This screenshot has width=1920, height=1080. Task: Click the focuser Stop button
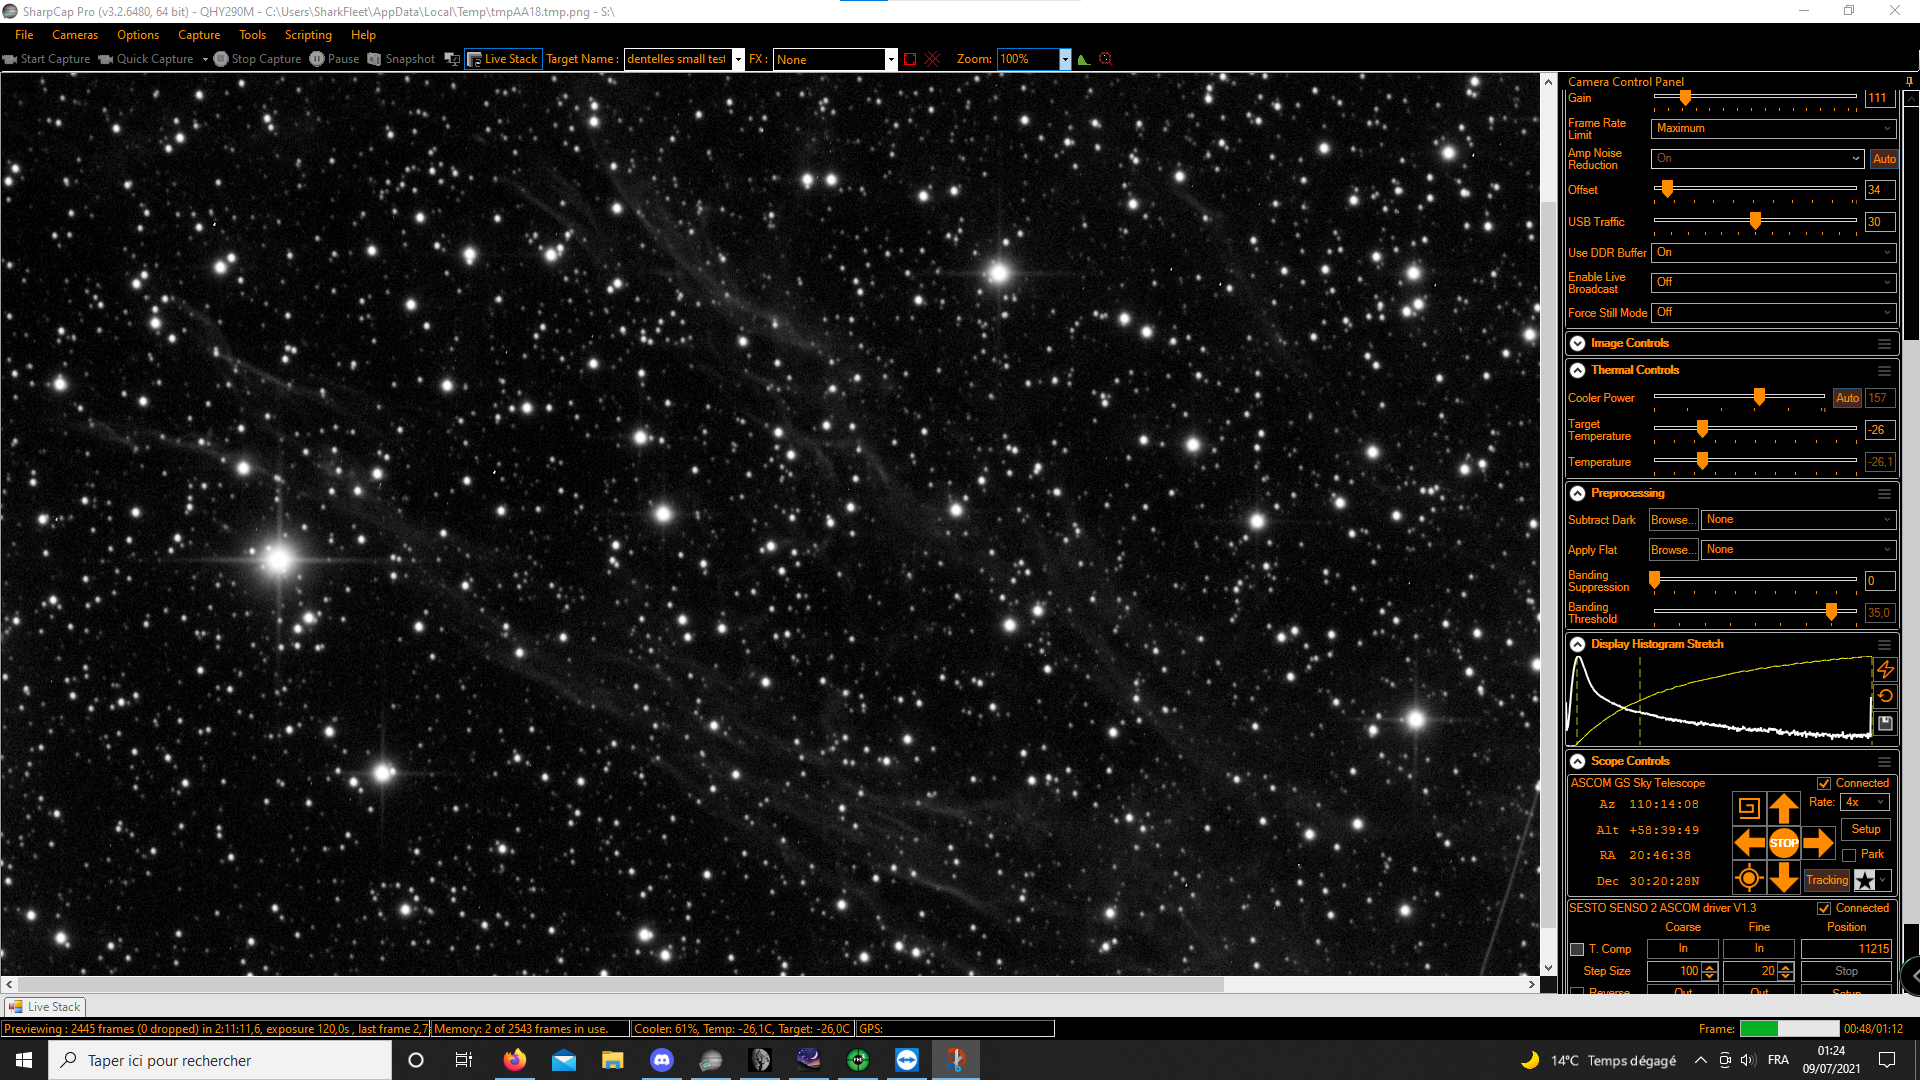[x=1846, y=971]
